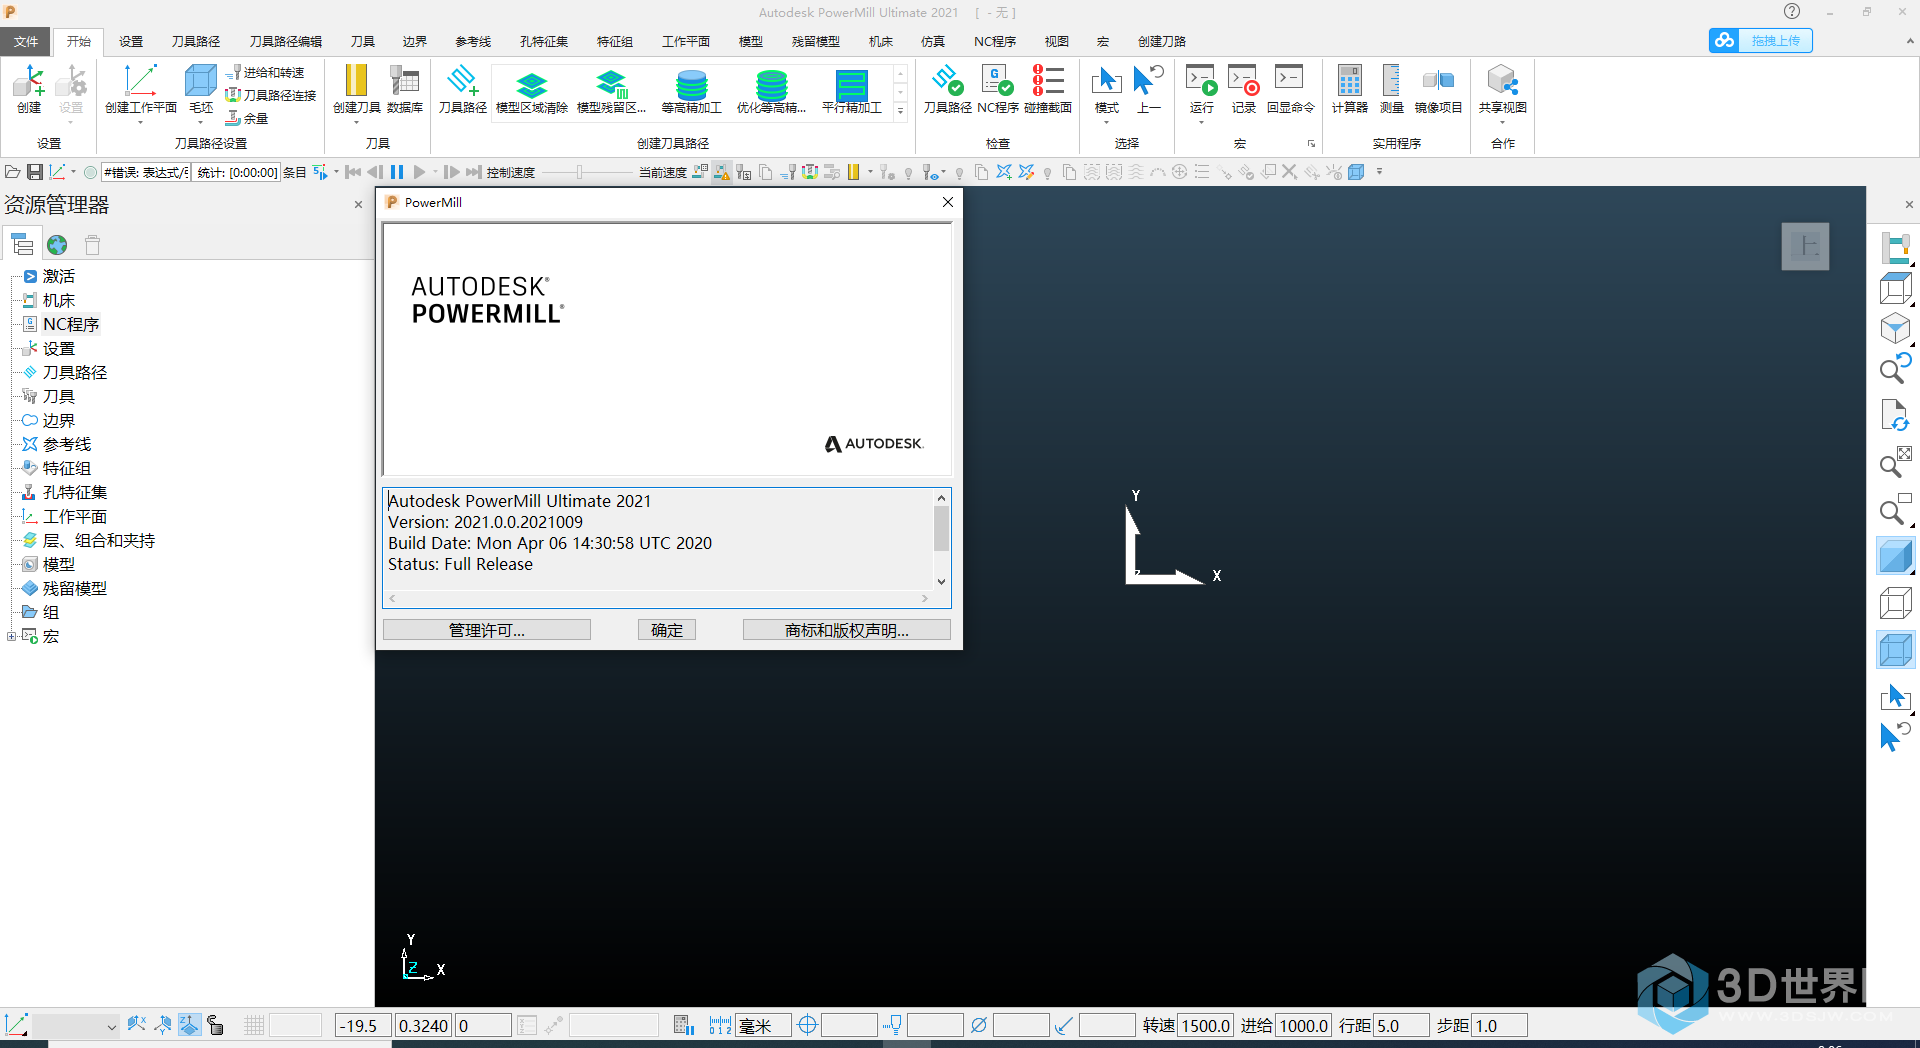
Task: Click the 记录 macro record icon
Action: click(x=1243, y=81)
